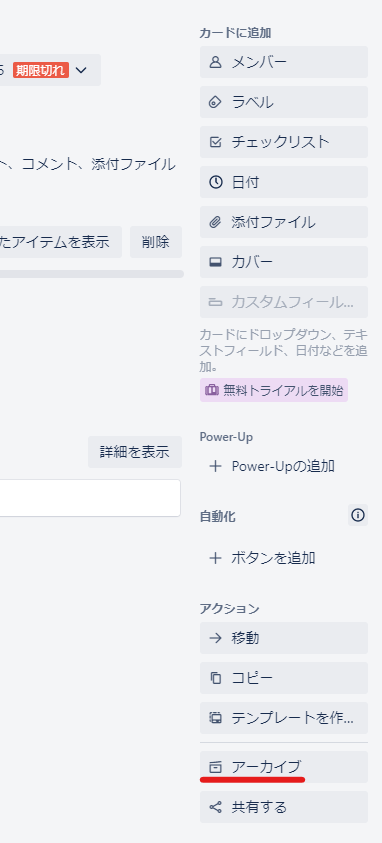Open the automation info icon
The height and width of the screenshot is (843, 382).
(x=358, y=516)
